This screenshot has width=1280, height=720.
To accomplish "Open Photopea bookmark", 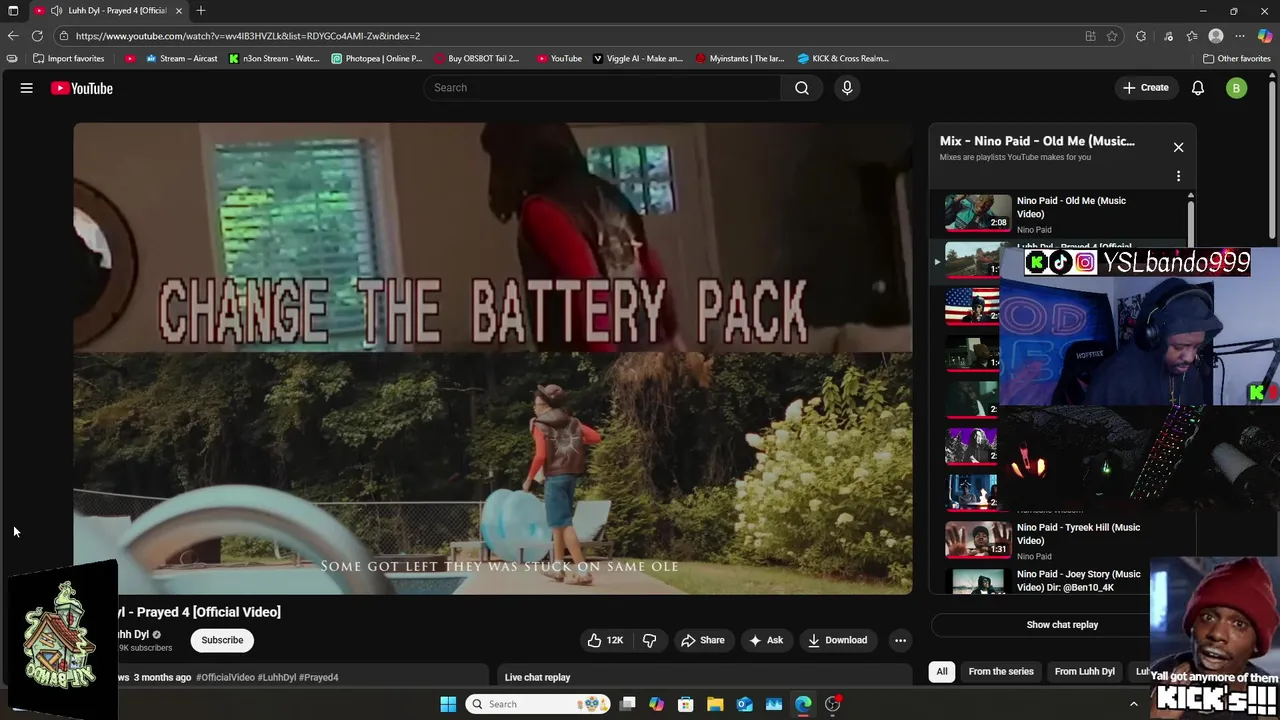I will [x=377, y=58].
